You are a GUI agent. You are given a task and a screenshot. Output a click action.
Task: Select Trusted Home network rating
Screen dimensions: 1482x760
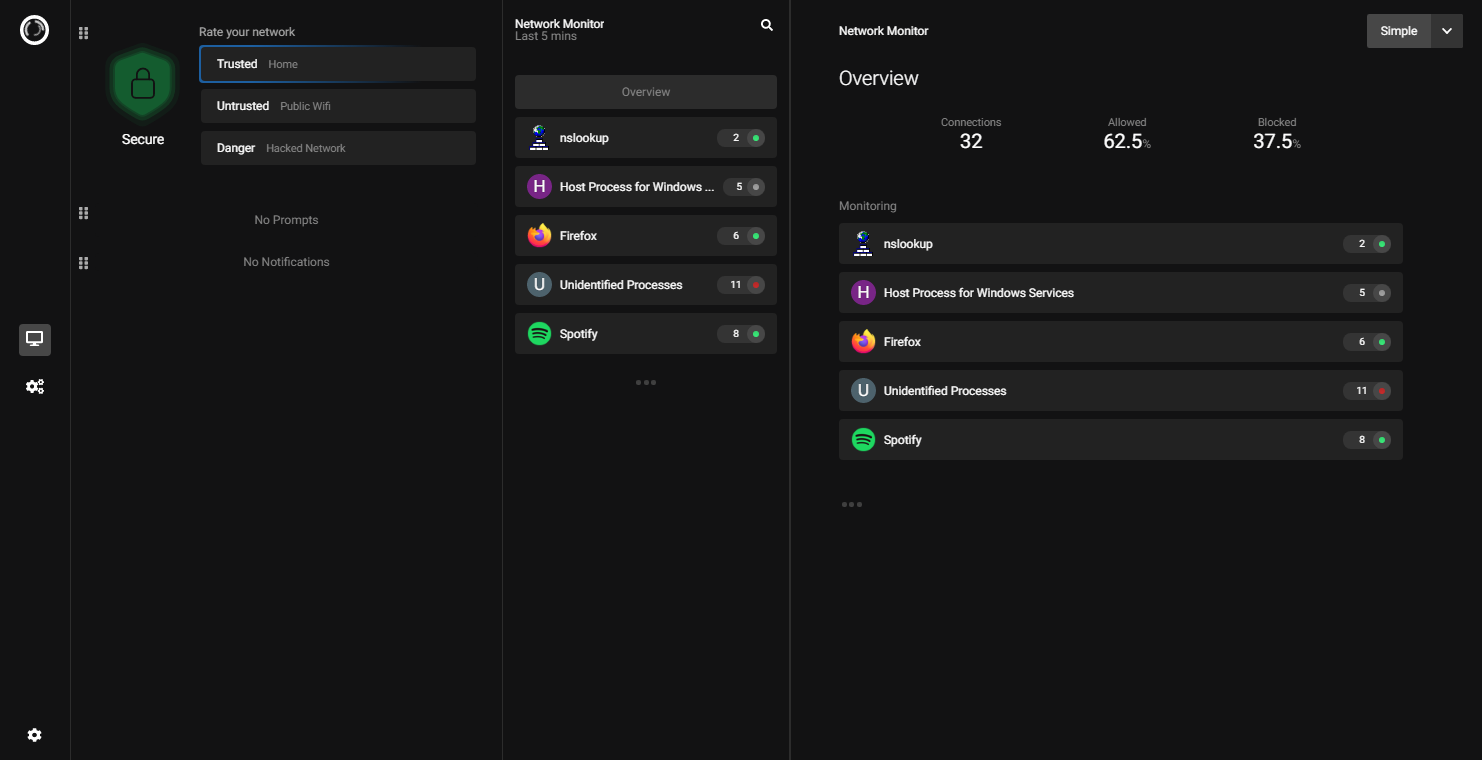338,64
